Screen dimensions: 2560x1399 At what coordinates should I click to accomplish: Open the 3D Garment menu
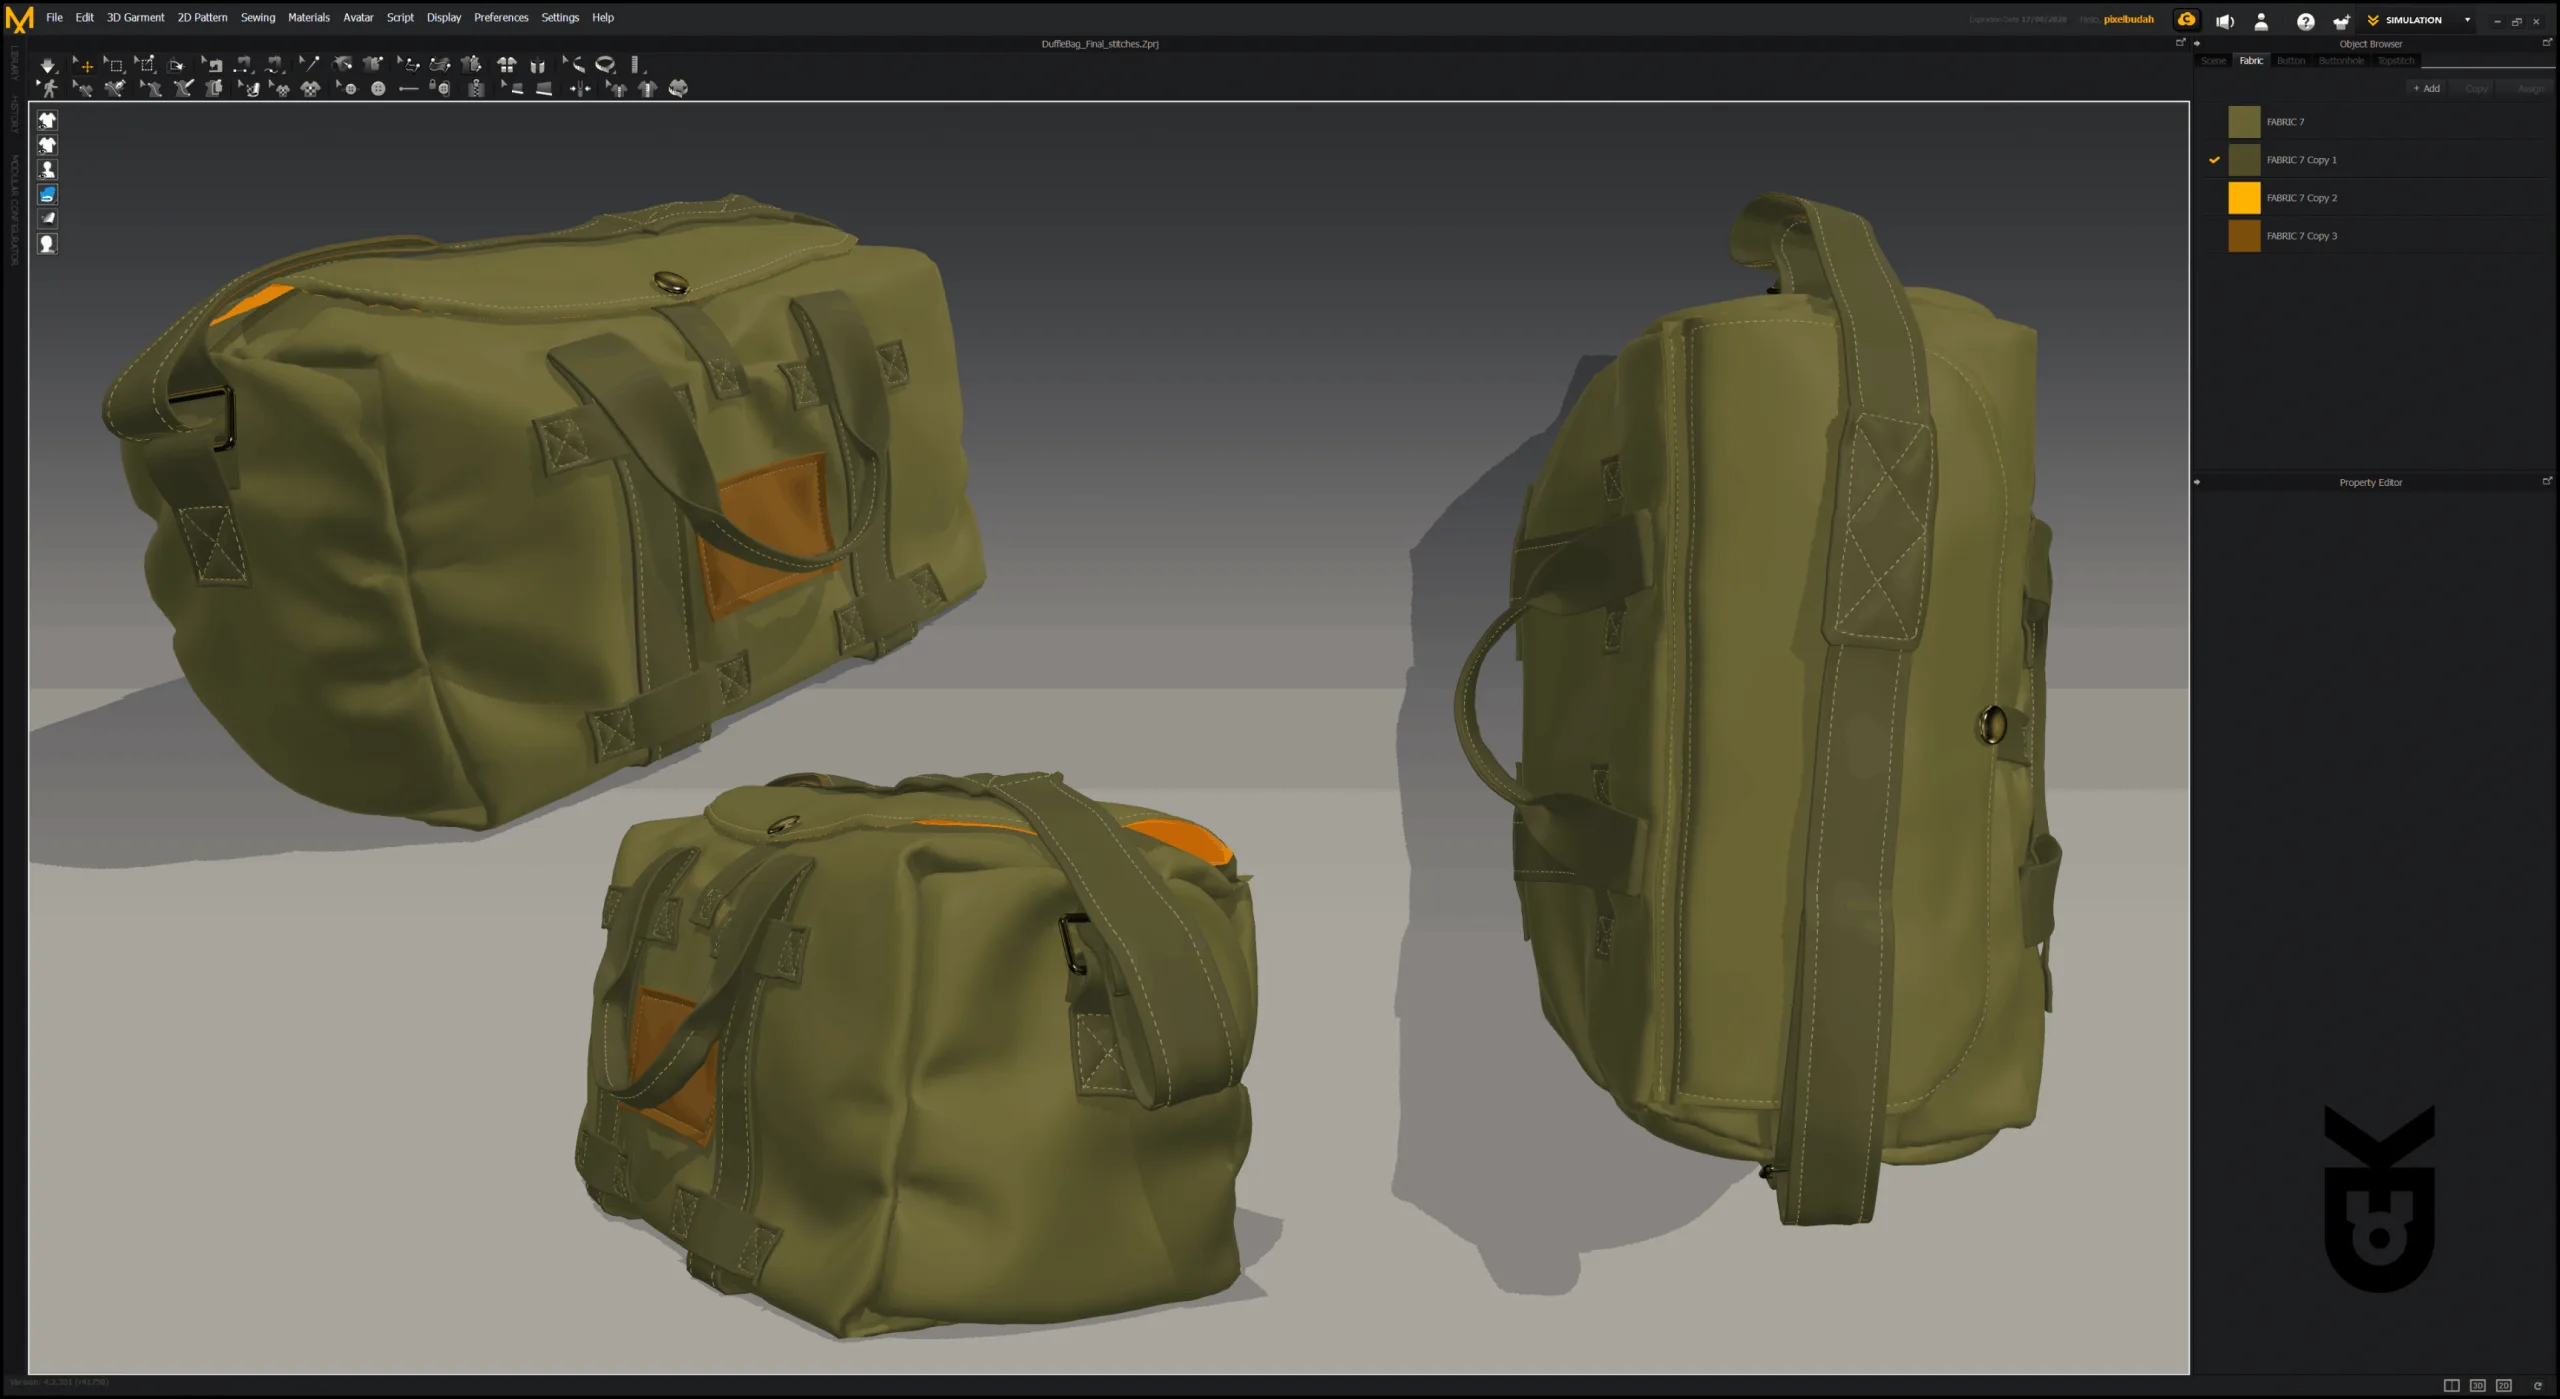click(x=135, y=17)
